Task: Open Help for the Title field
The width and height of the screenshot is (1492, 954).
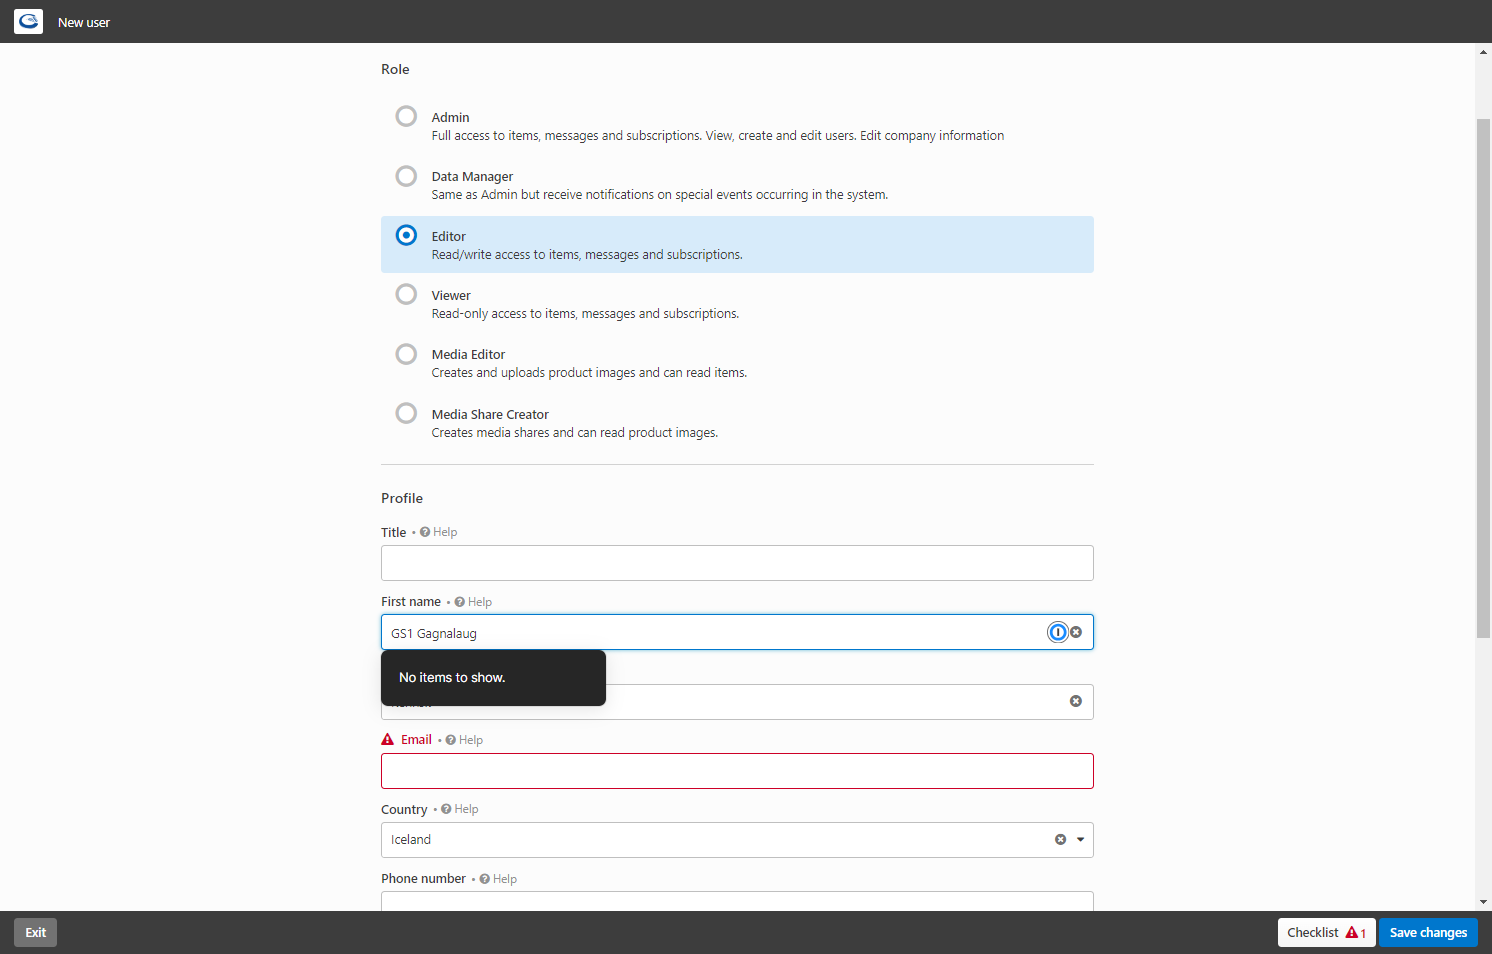Action: 439,532
